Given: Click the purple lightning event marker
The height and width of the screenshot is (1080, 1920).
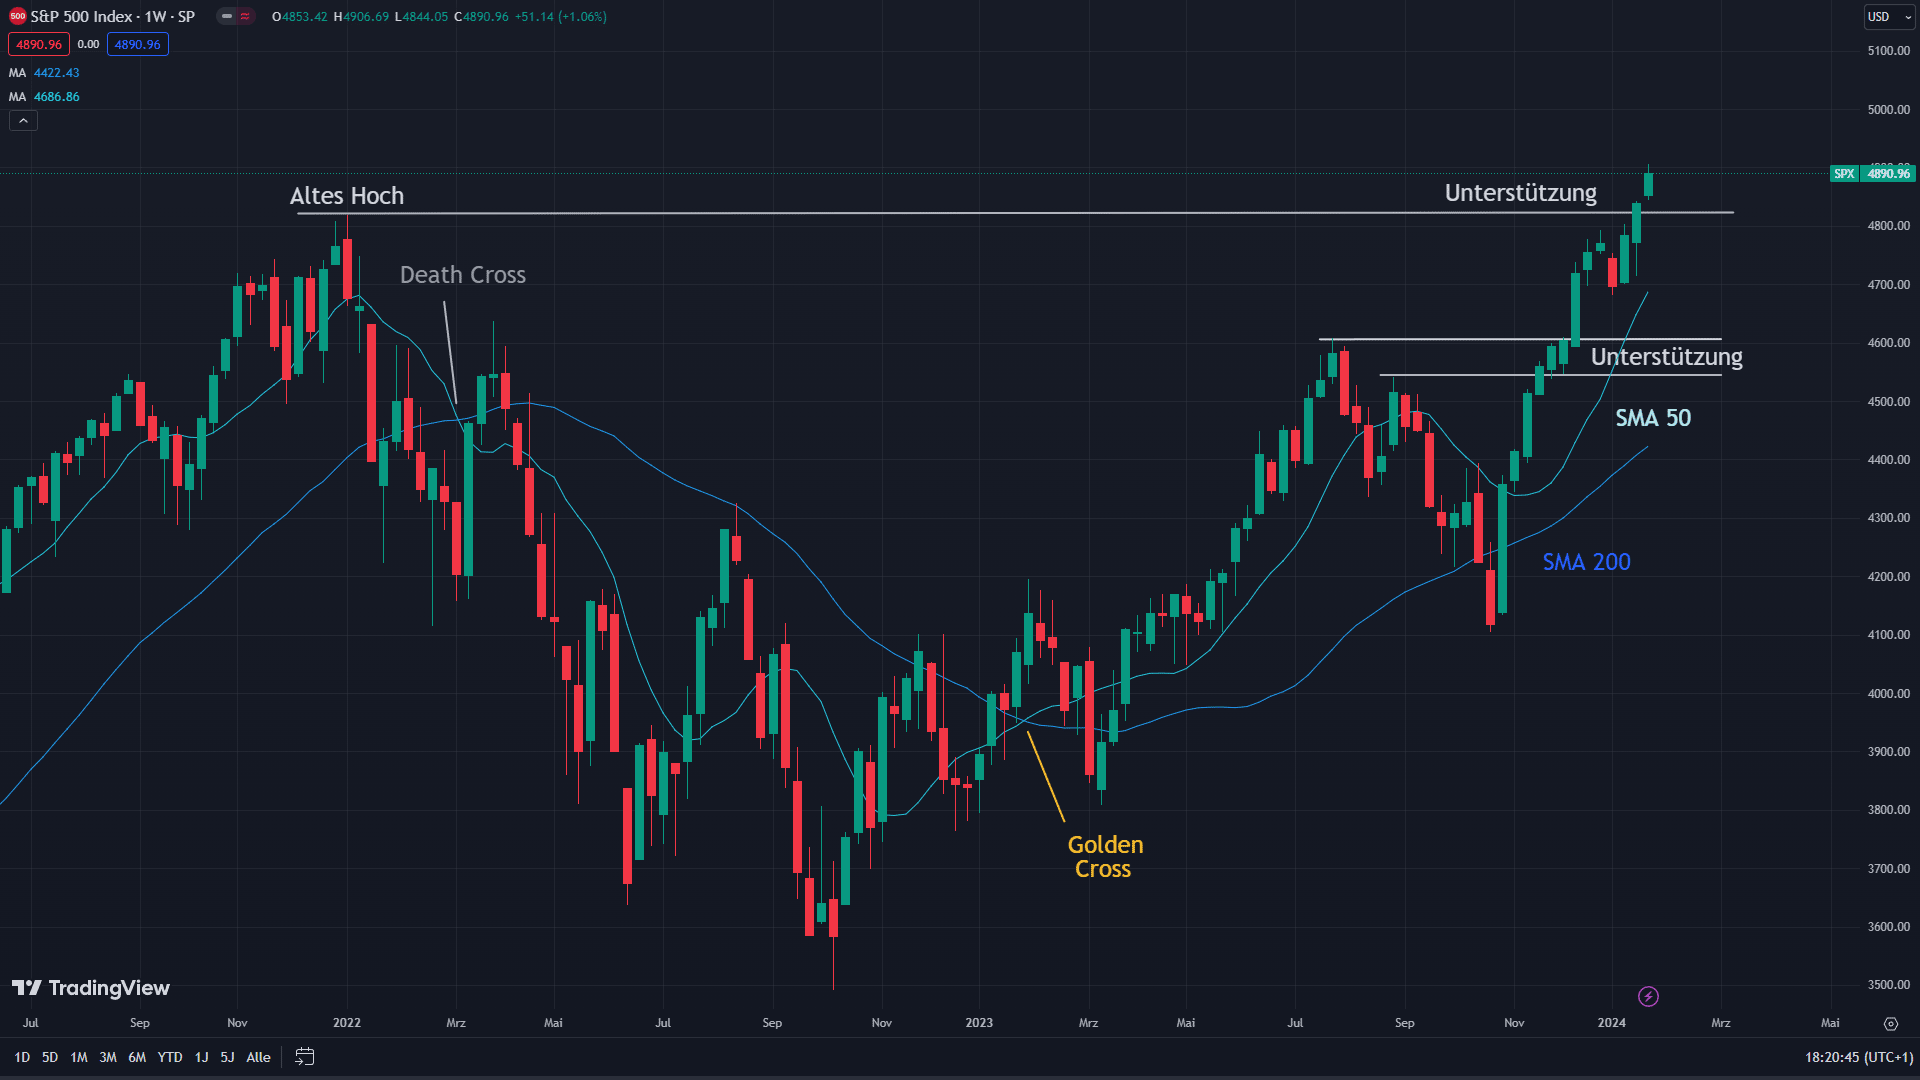Looking at the screenshot, I should coord(1649,996).
